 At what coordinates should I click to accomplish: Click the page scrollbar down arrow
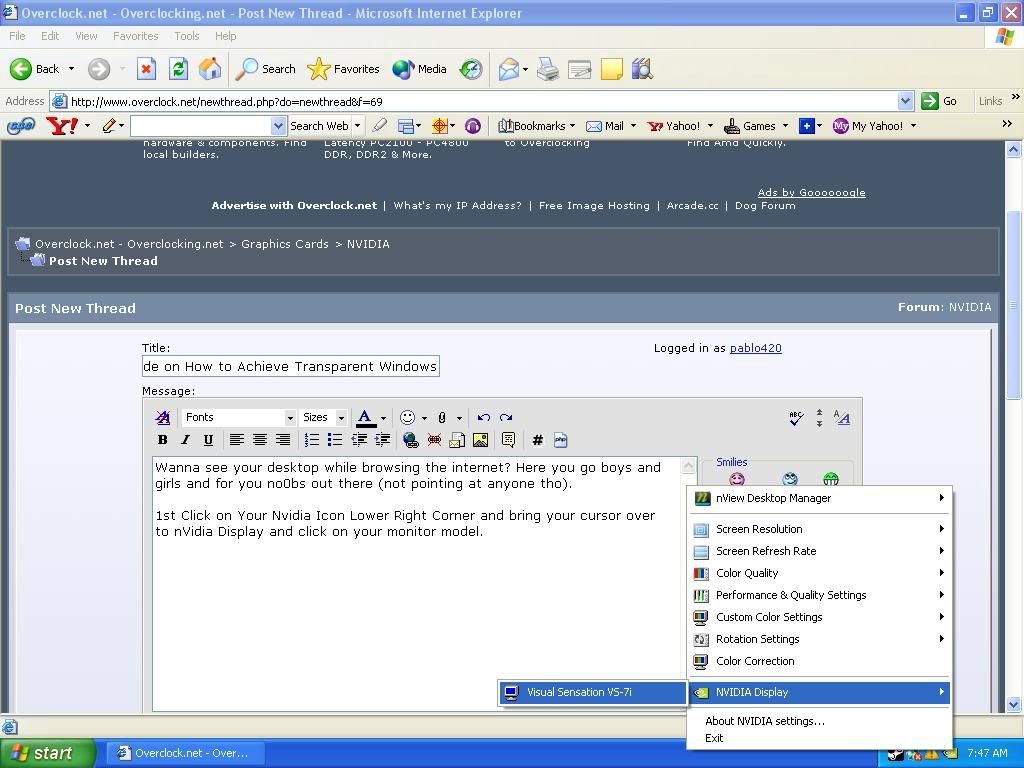pyautogui.click(x=1014, y=705)
